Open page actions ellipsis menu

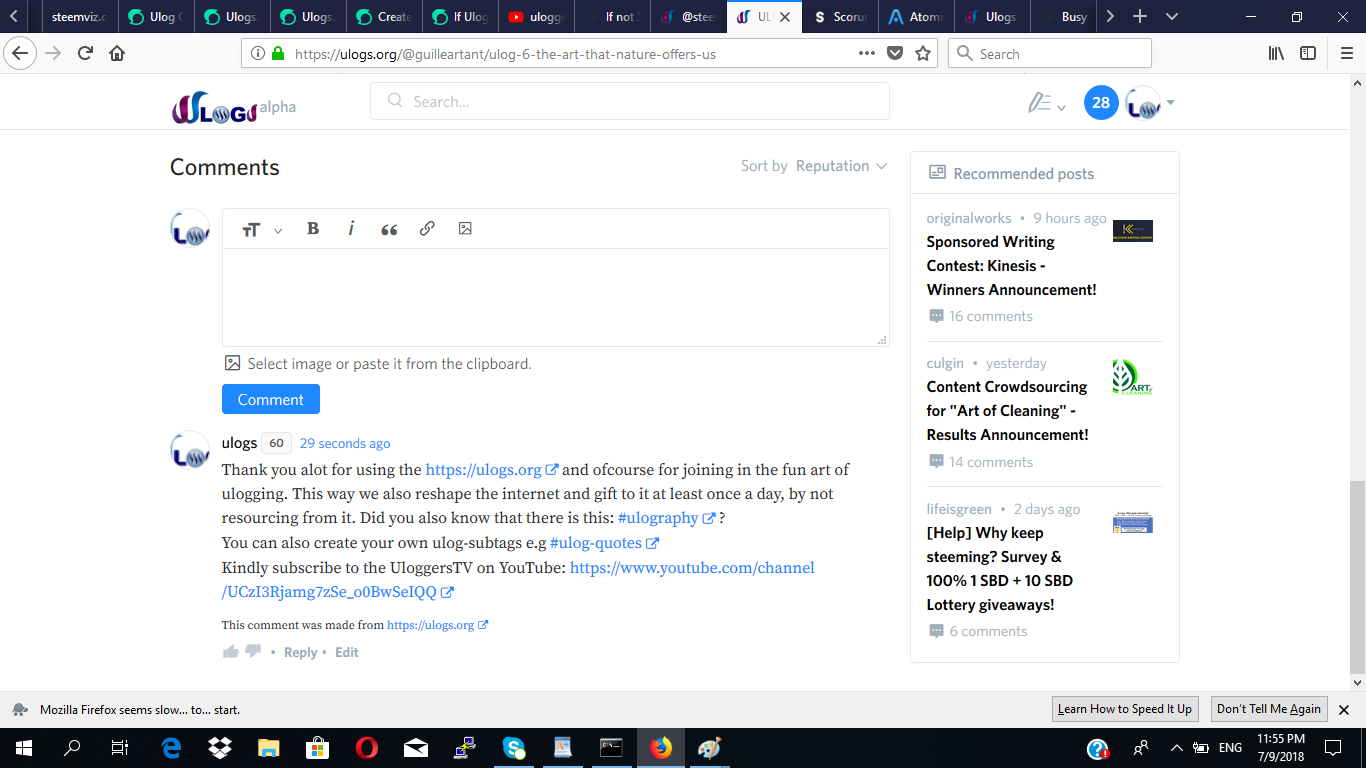pyautogui.click(x=867, y=53)
